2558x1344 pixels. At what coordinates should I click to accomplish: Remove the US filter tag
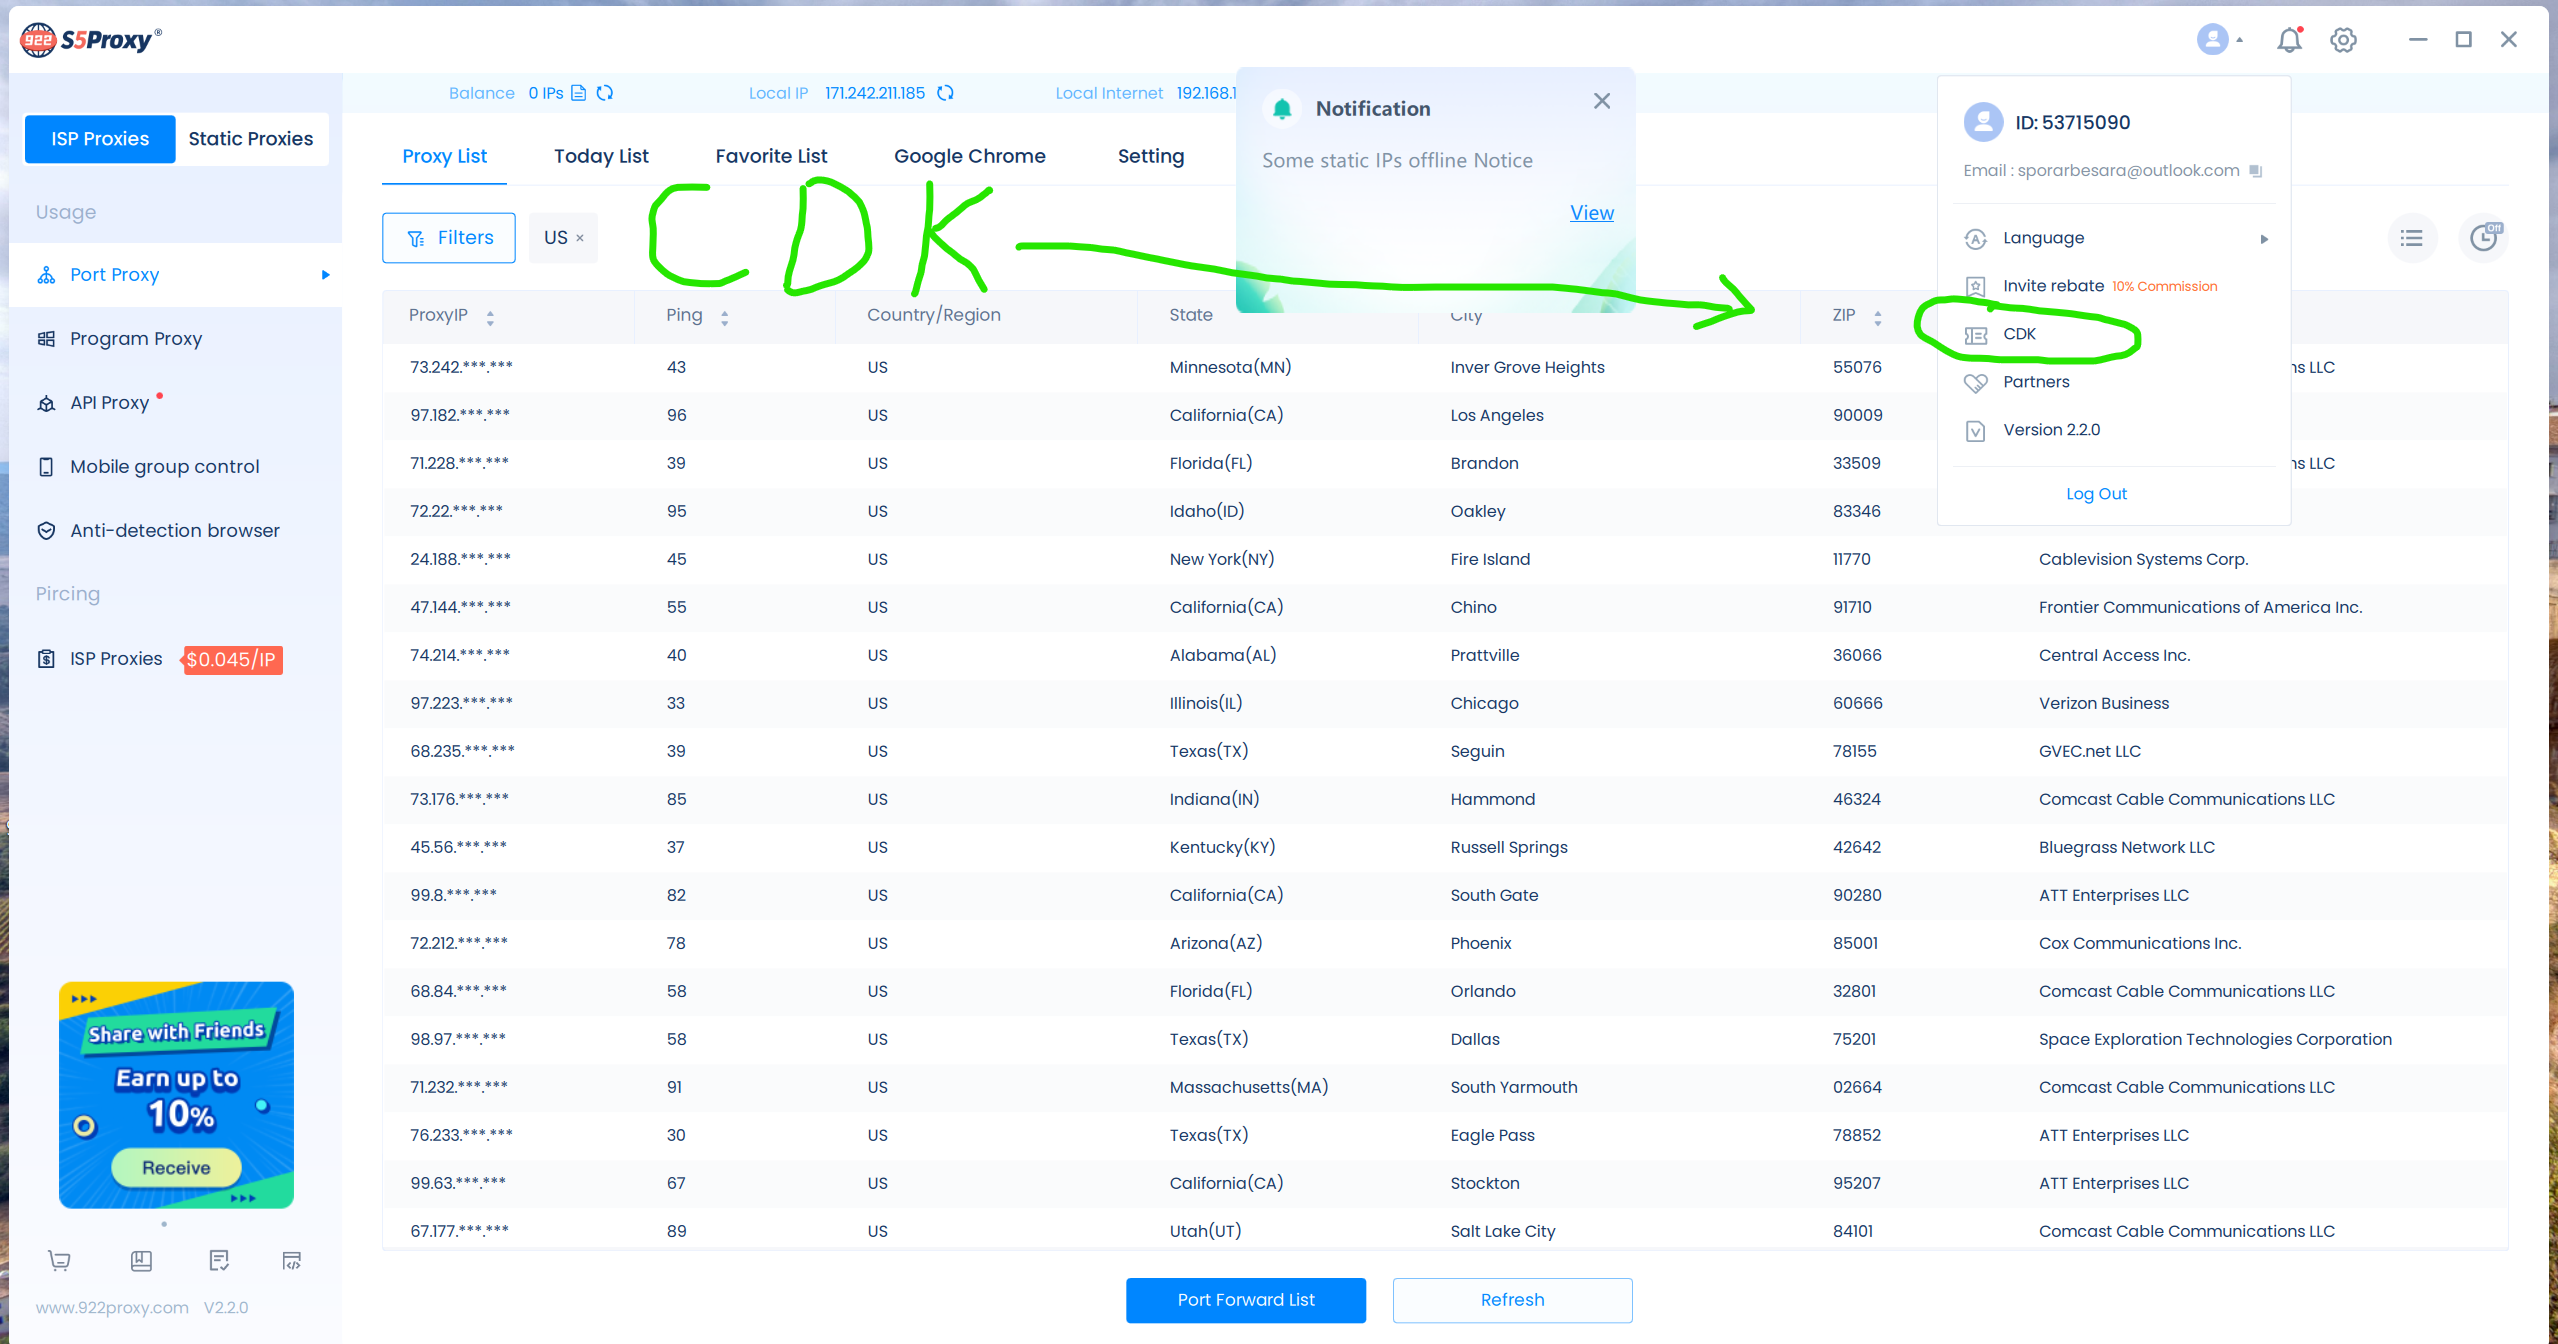(x=580, y=238)
